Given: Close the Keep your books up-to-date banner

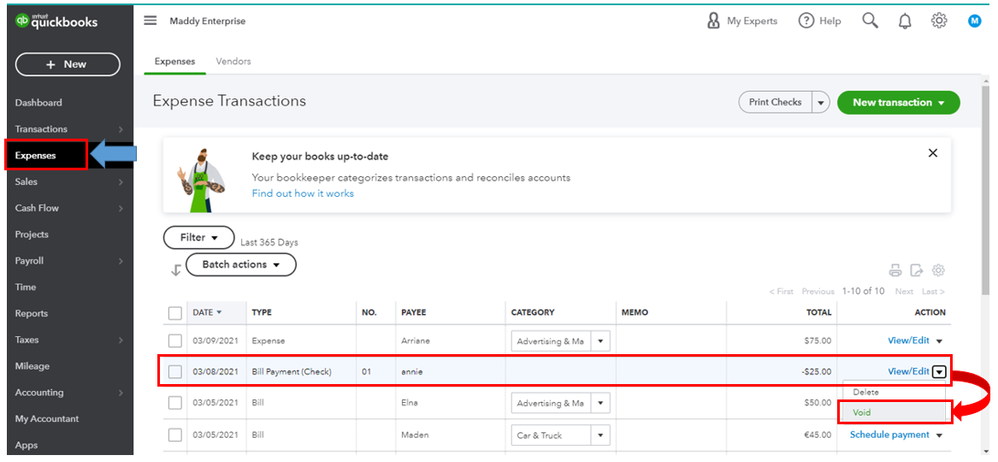Looking at the screenshot, I should coord(933,153).
